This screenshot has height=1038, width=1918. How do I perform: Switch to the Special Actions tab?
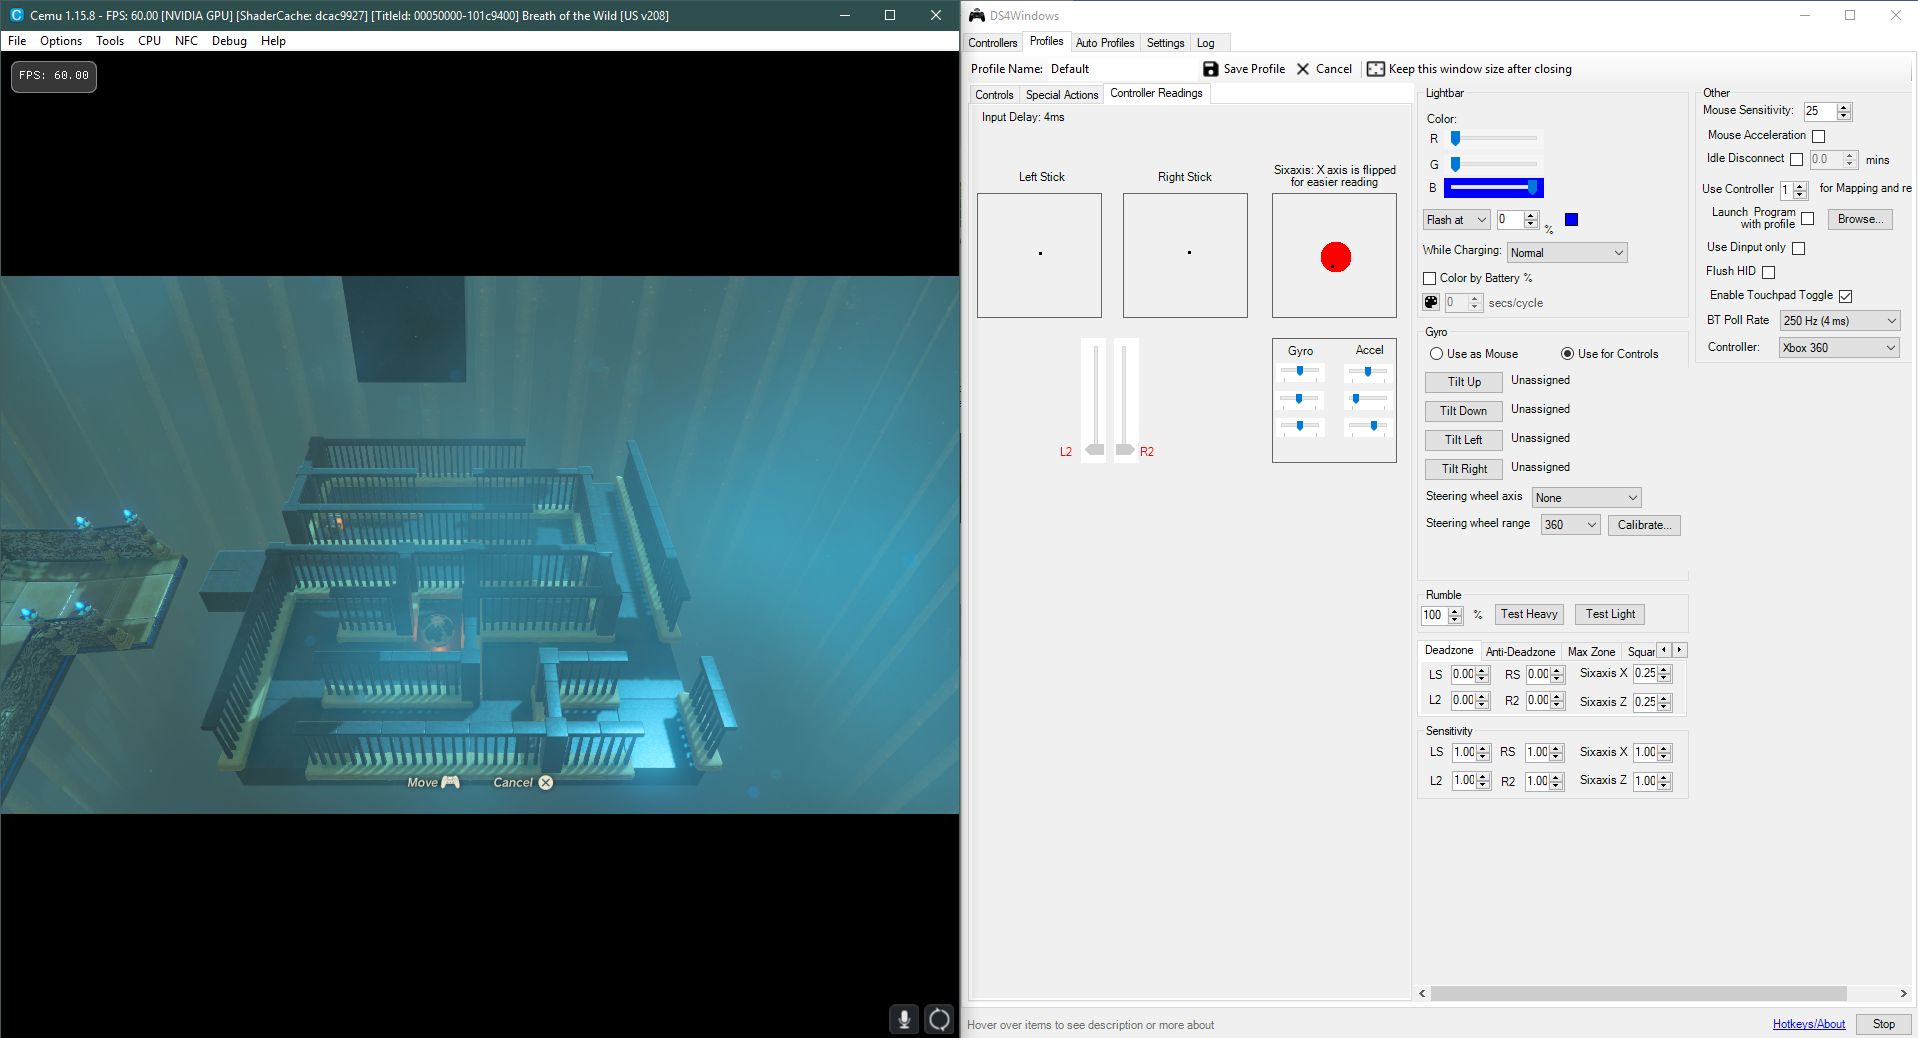click(x=1062, y=95)
